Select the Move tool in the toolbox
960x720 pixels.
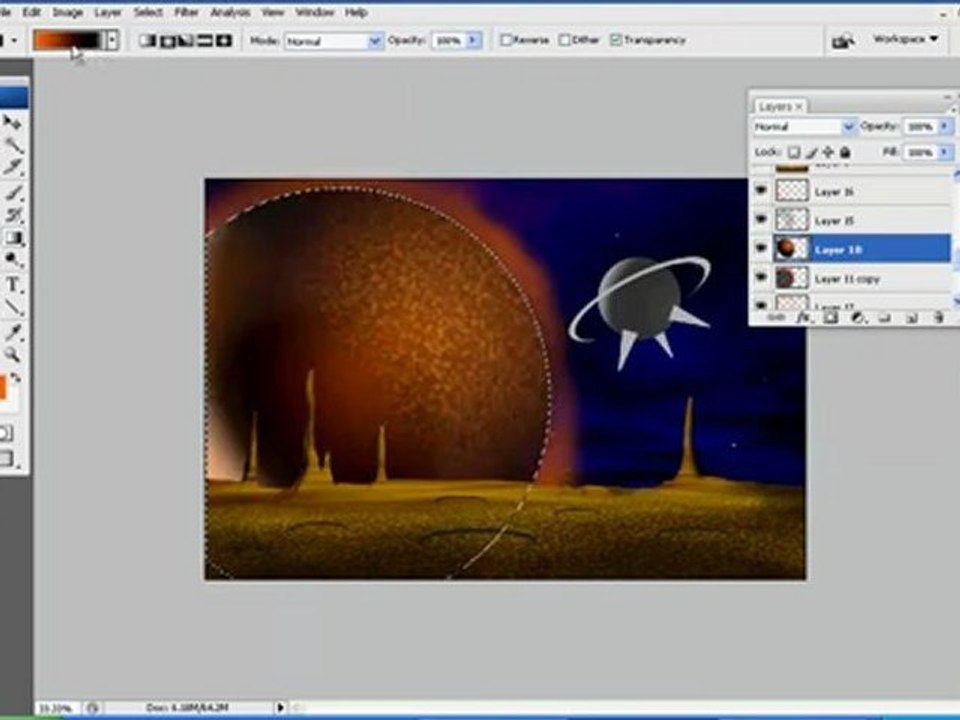11,123
